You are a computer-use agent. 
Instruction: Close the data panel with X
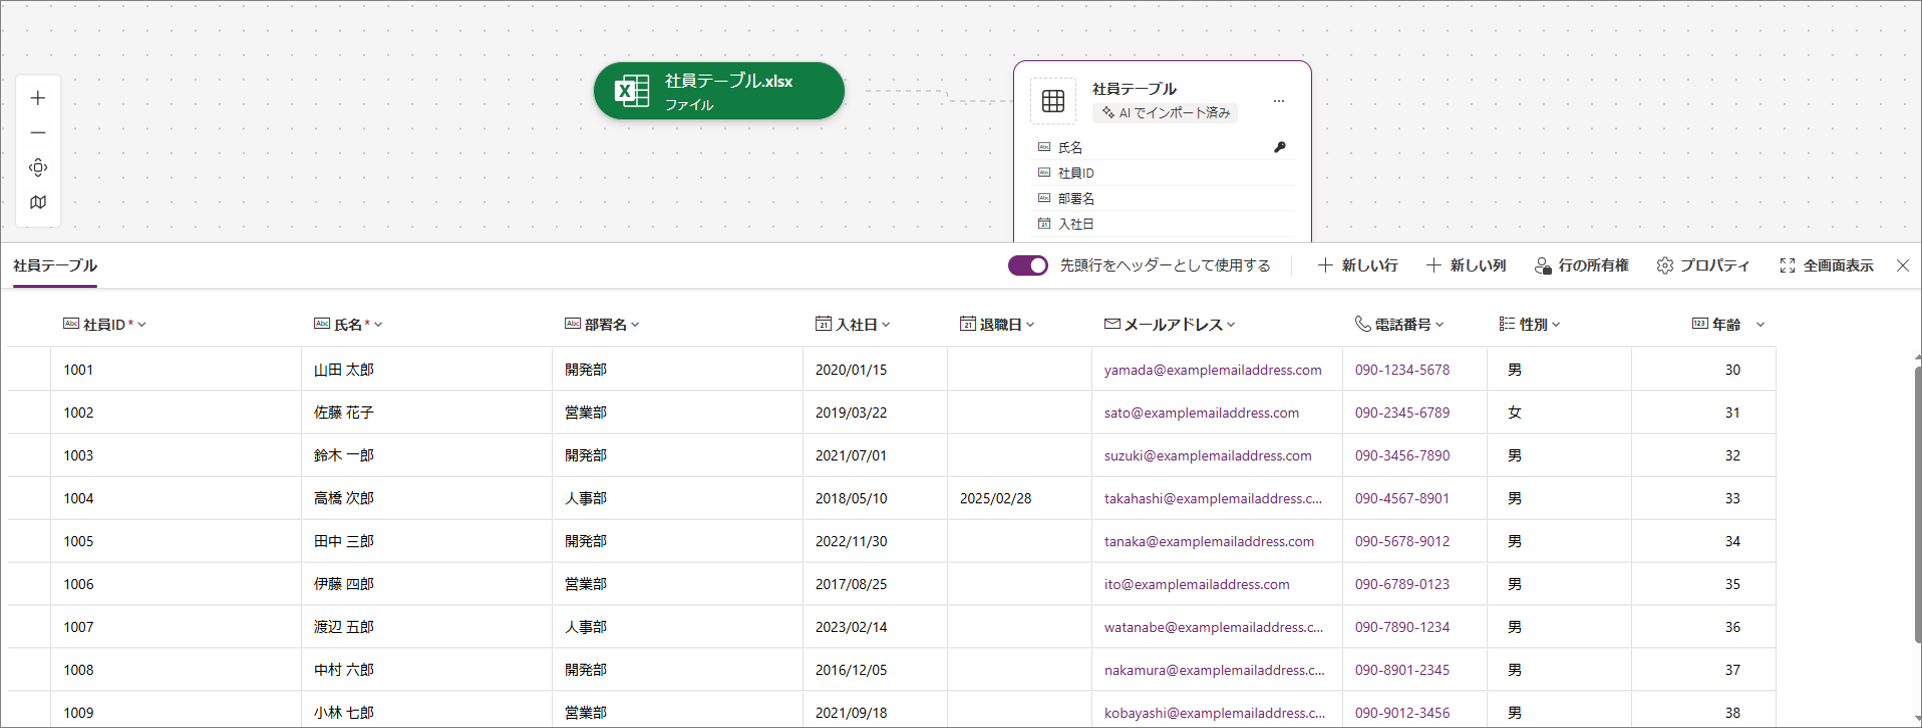1903,266
